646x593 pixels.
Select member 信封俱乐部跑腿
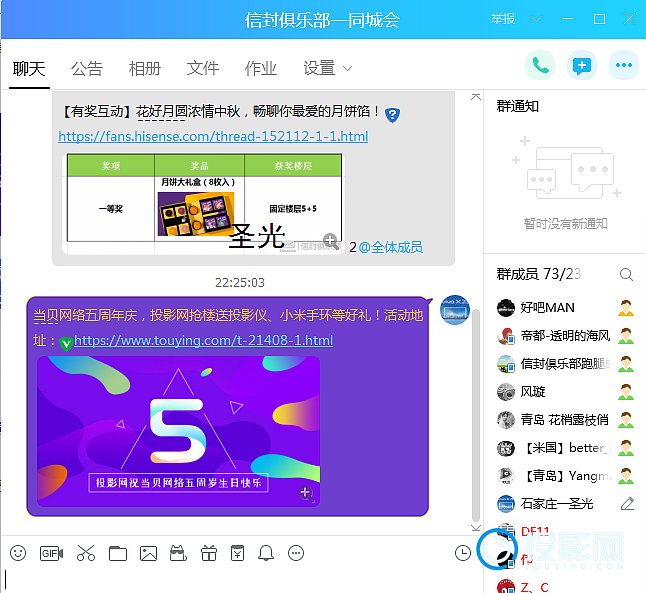pyautogui.click(x=565, y=364)
